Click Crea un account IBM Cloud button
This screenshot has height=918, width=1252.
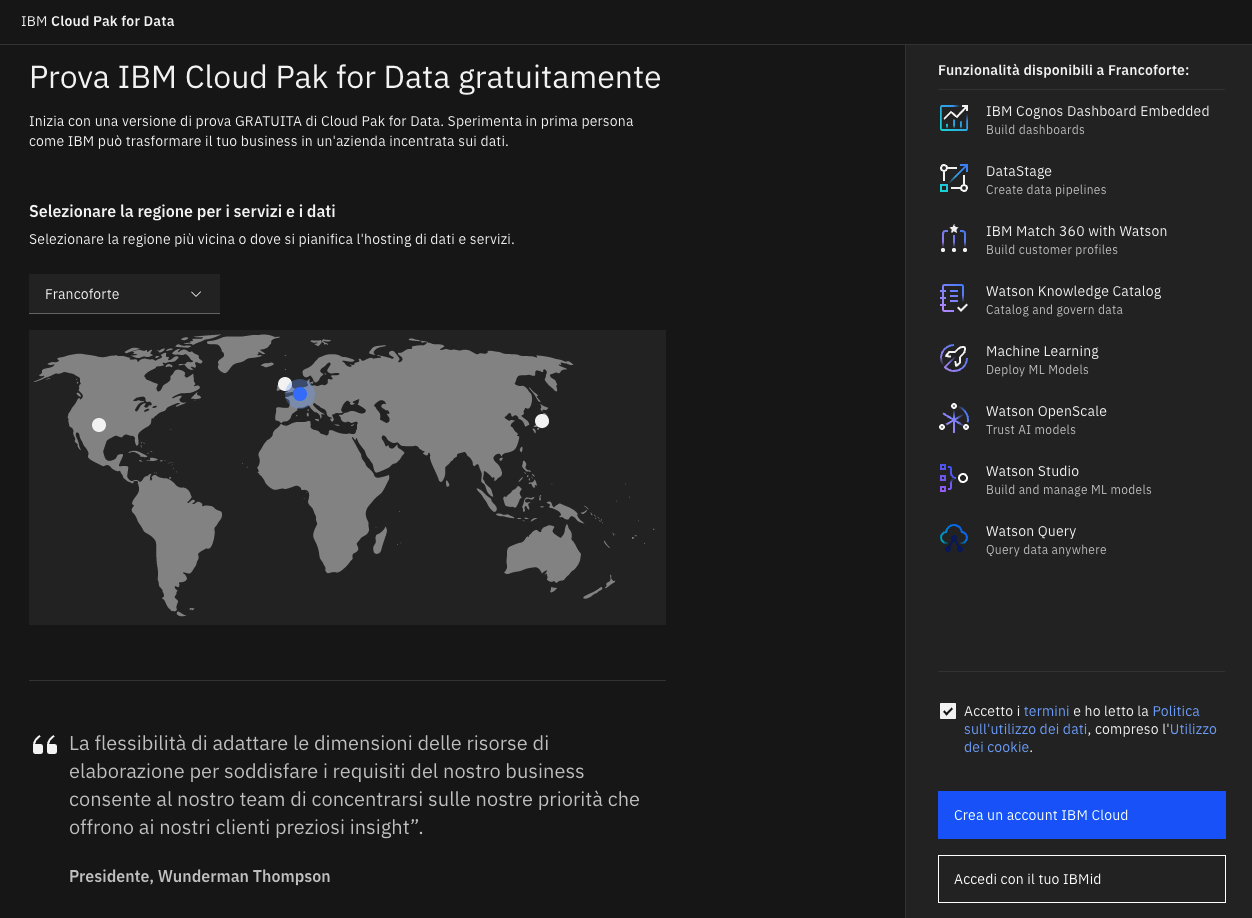[x=1081, y=815]
